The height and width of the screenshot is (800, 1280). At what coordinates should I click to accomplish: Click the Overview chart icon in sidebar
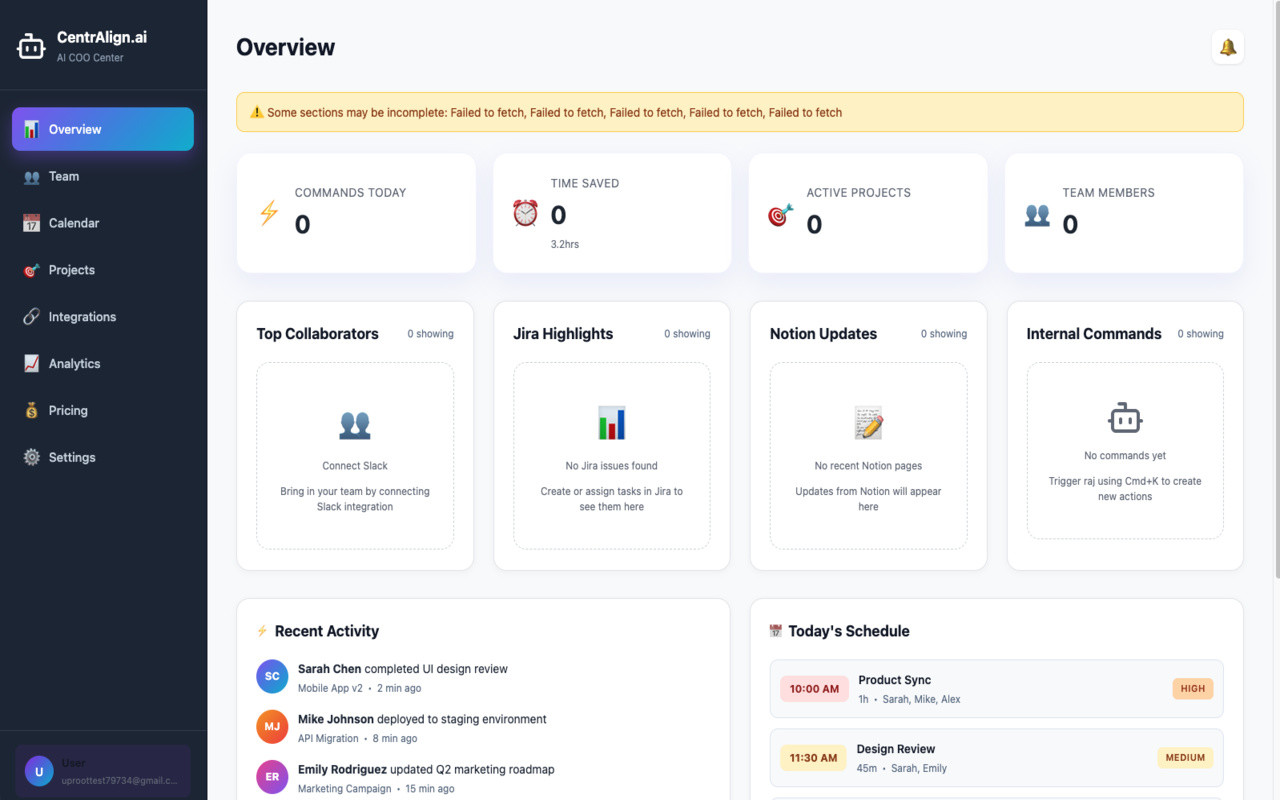point(32,129)
